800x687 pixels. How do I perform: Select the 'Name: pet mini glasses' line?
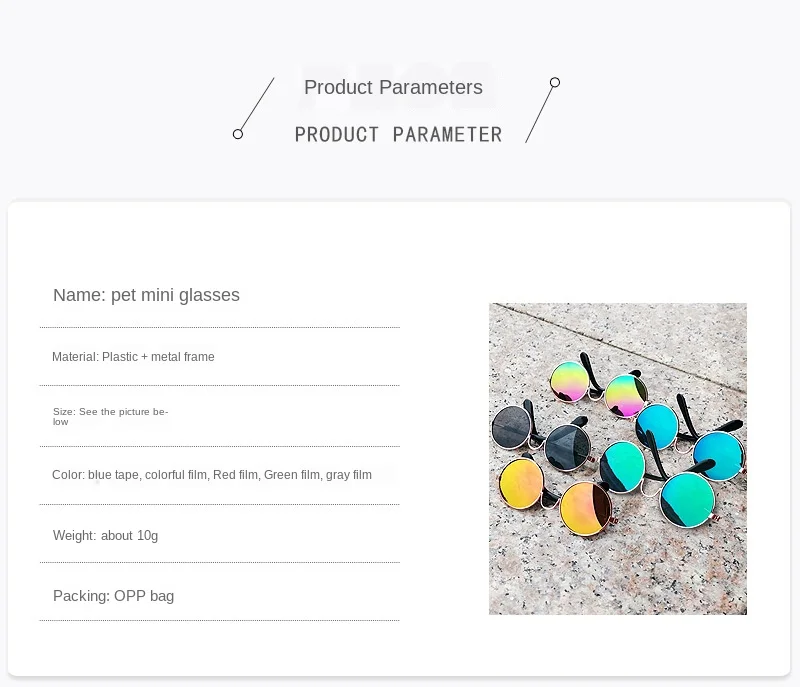click(146, 295)
